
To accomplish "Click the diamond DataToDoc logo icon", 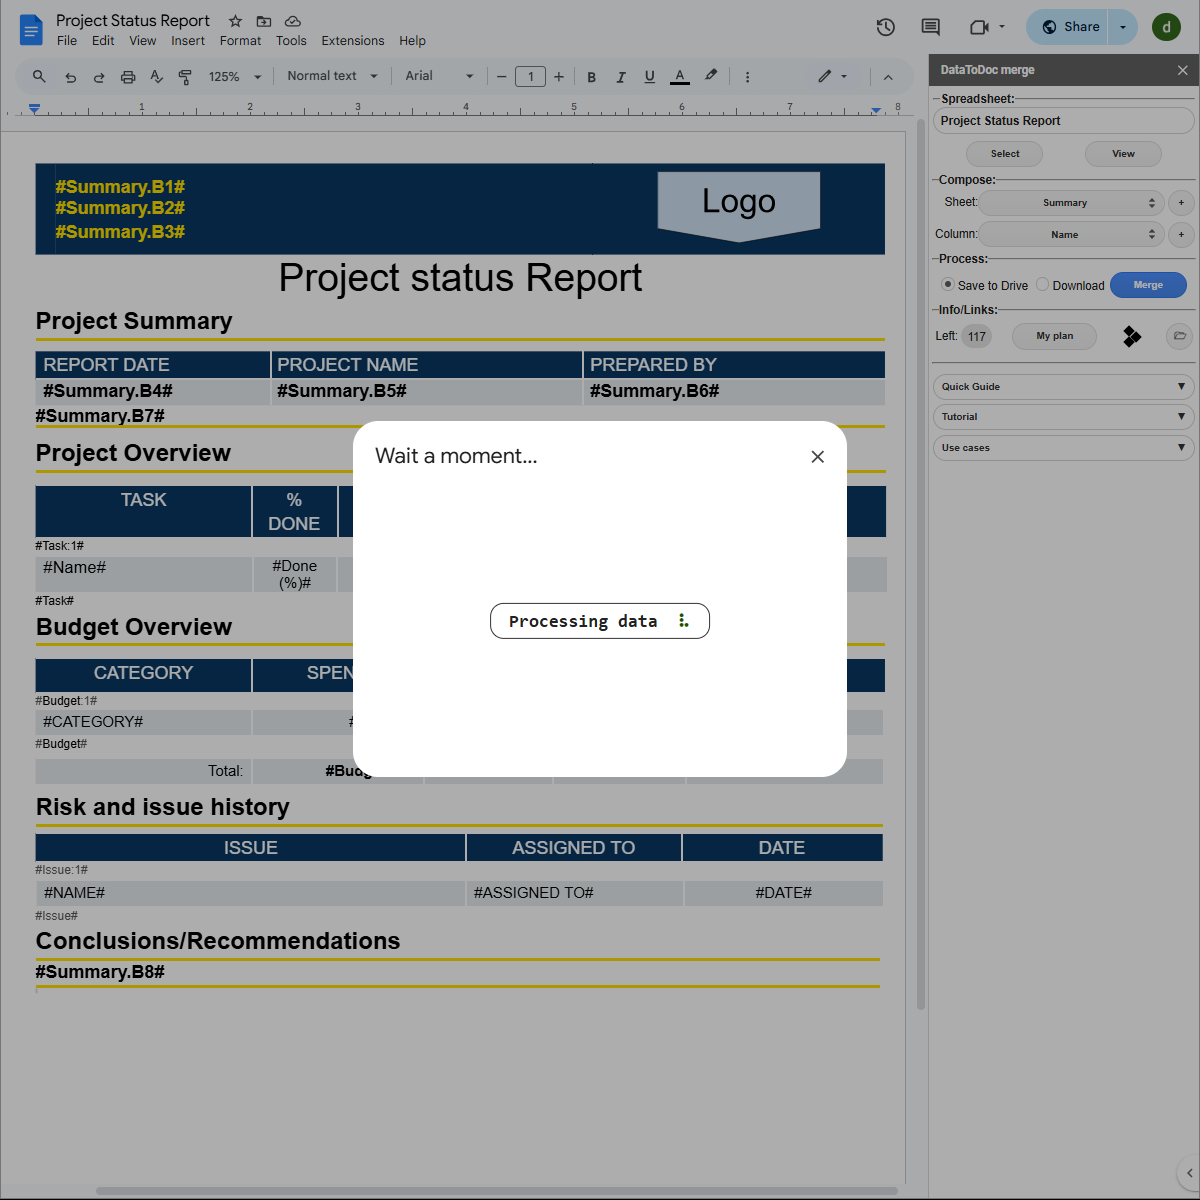I will 1132,337.
